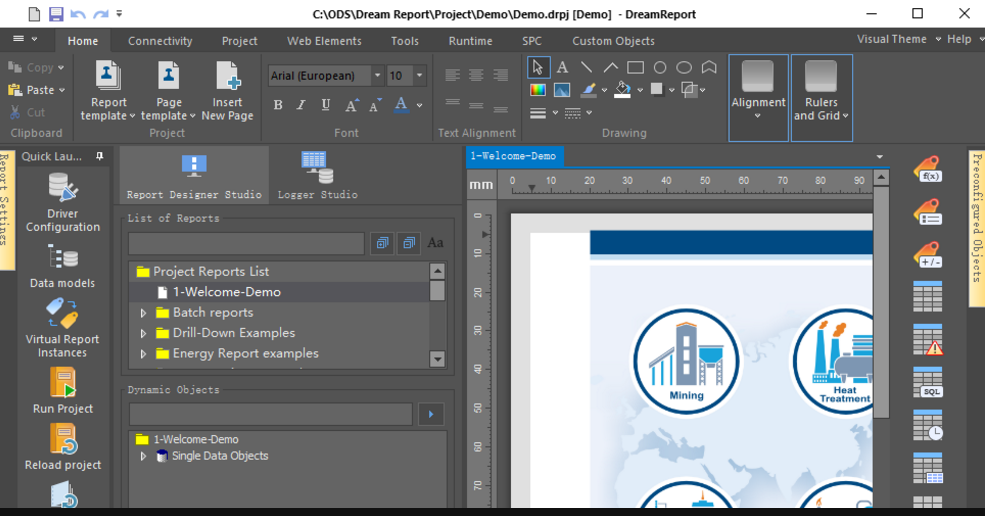This screenshot has width=985, height=516.
Task: Open Driver Configuration in Quick Launch
Action: (63, 202)
